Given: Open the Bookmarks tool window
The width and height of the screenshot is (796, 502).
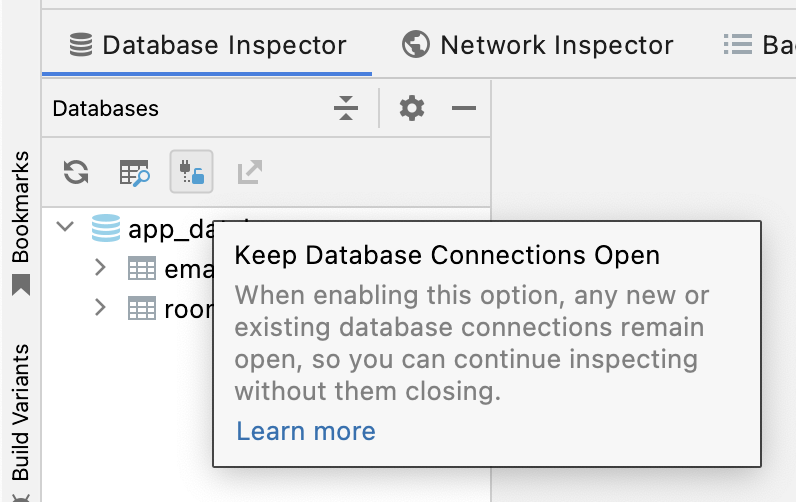Looking at the screenshot, I should [x=20, y=220].
